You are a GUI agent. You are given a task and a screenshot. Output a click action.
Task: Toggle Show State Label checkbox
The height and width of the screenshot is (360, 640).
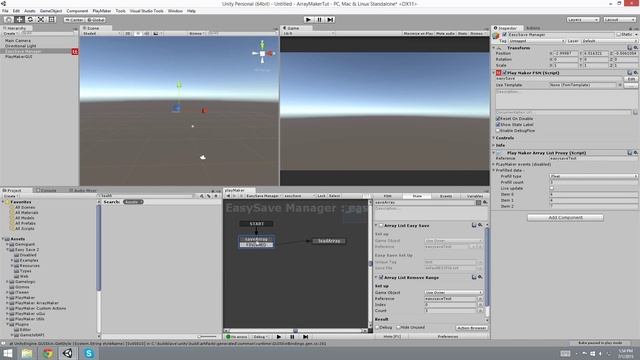pos(498,124)
